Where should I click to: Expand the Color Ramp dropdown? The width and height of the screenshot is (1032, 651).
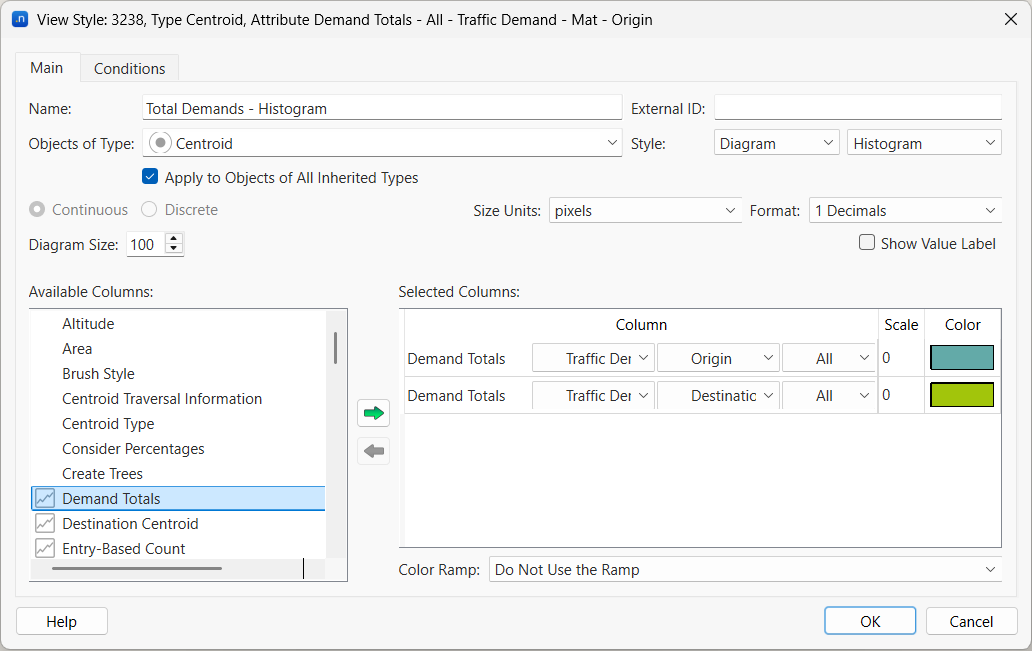744,569
